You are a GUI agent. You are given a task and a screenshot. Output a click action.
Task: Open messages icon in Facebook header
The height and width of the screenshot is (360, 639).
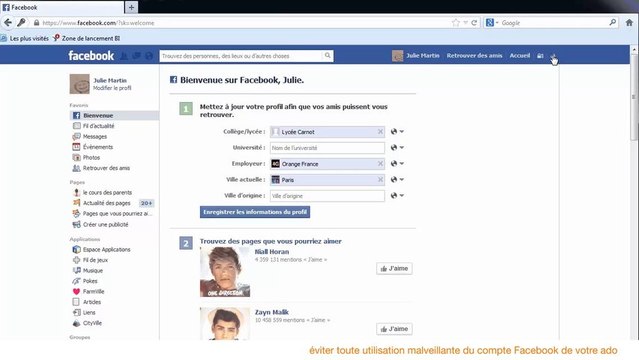(137, 56)
